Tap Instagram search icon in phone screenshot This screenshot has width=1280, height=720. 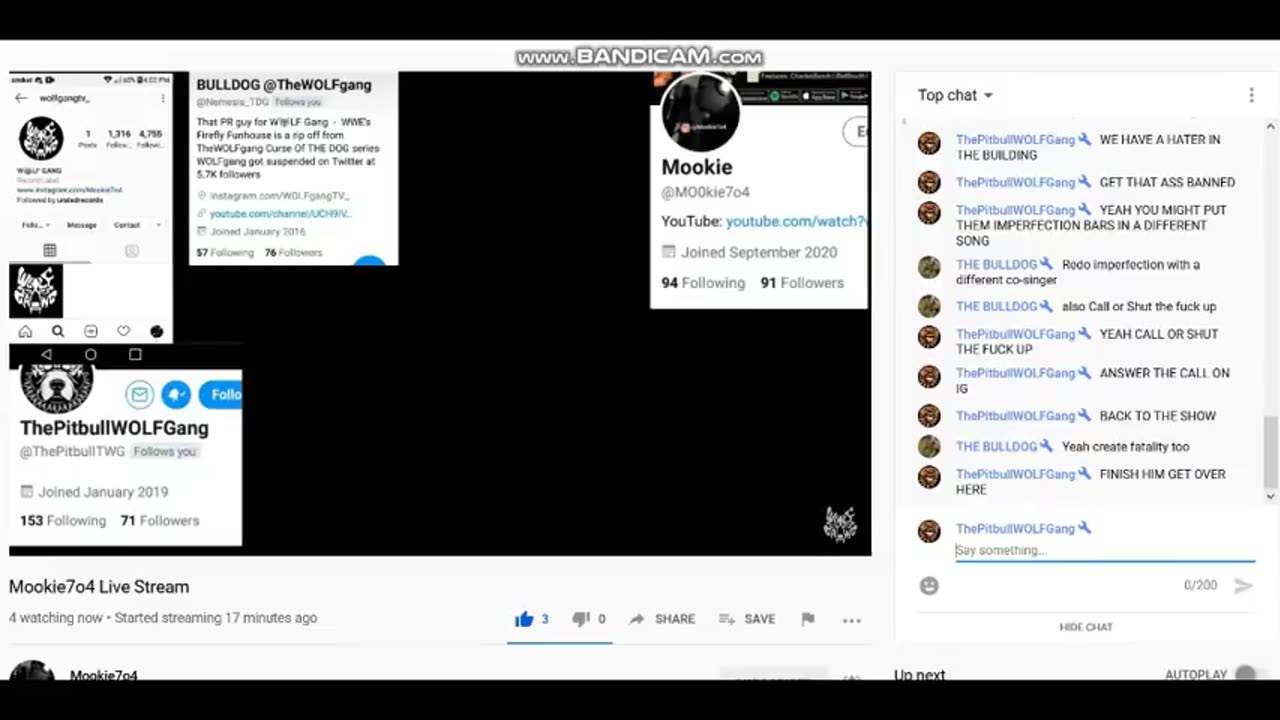[58, 332]
